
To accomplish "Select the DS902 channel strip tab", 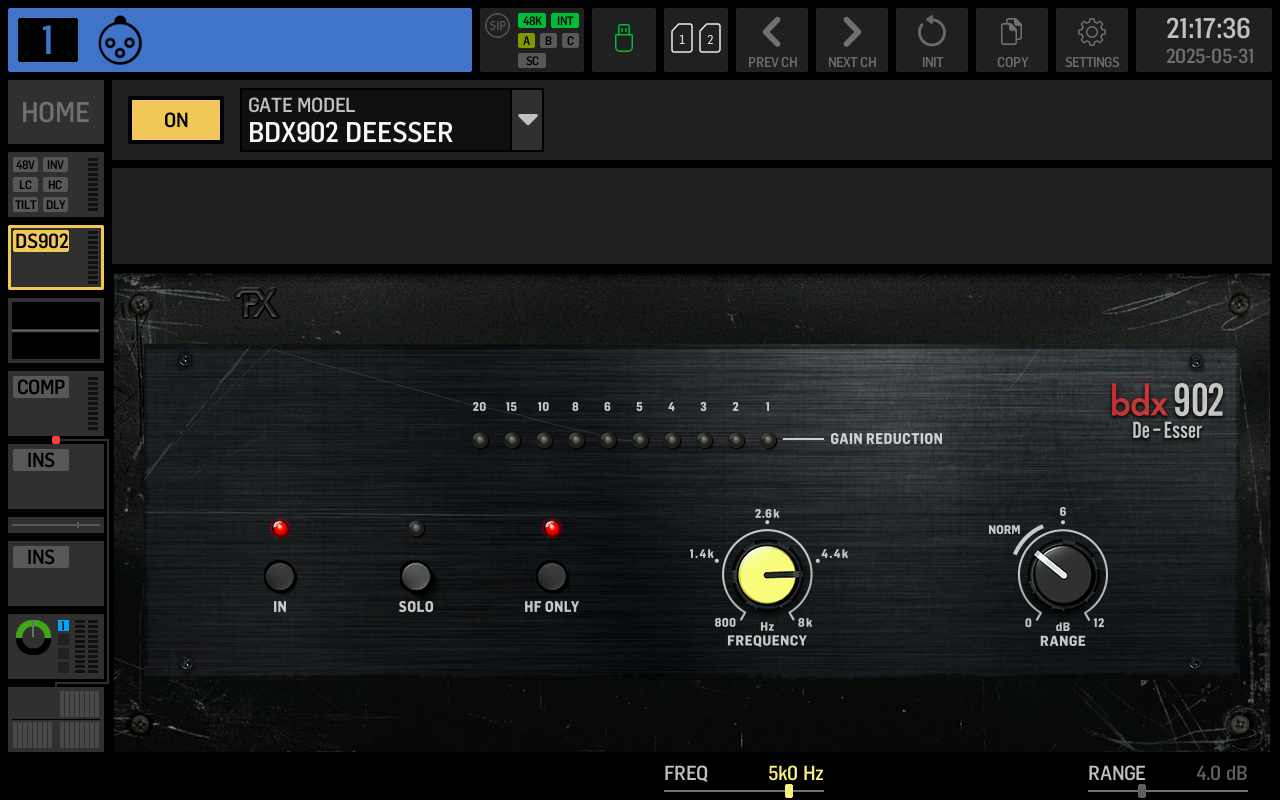I will point(55,257).
